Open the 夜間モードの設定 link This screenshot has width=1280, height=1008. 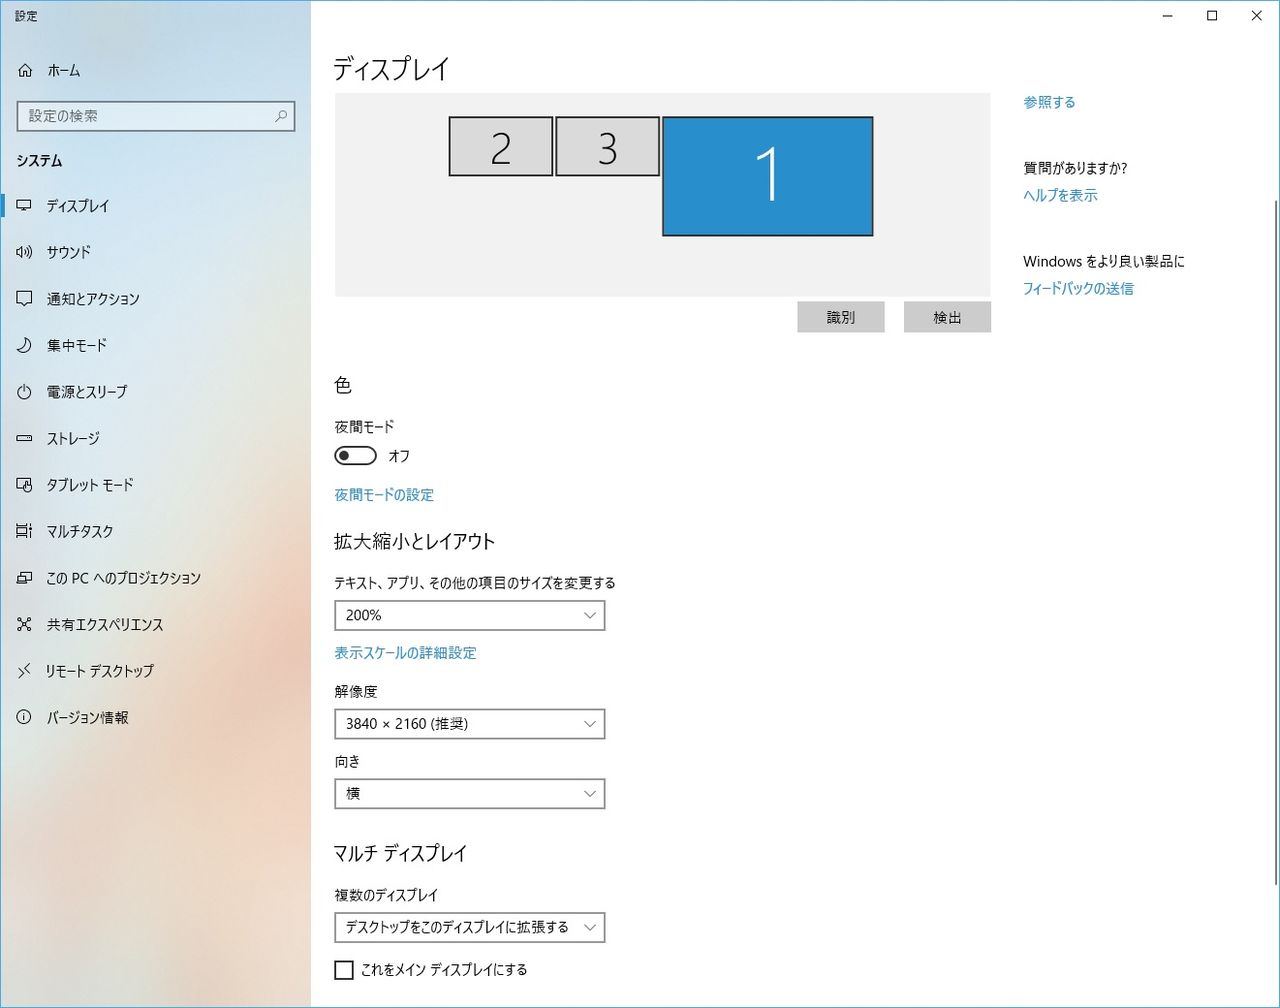(x=384, y=495)
